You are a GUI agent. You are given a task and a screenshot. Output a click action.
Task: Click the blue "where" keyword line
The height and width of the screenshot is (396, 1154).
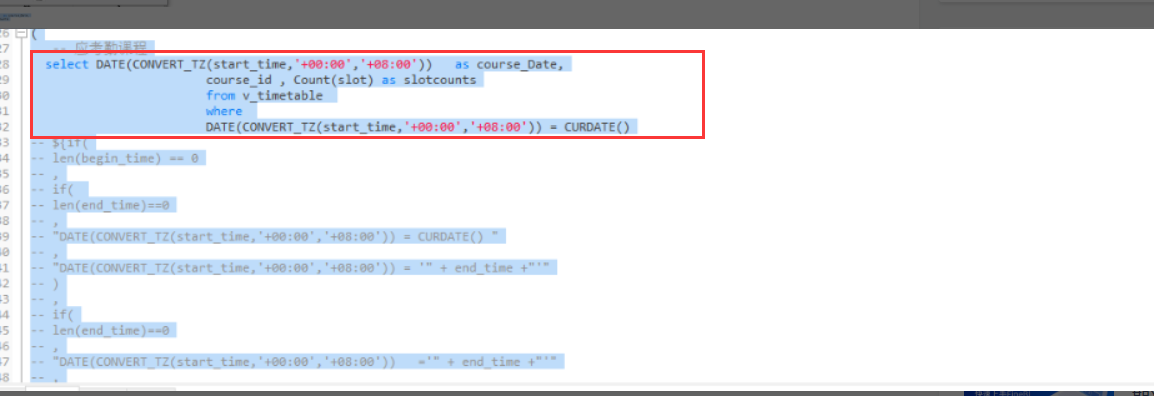(x=224, y=111)
